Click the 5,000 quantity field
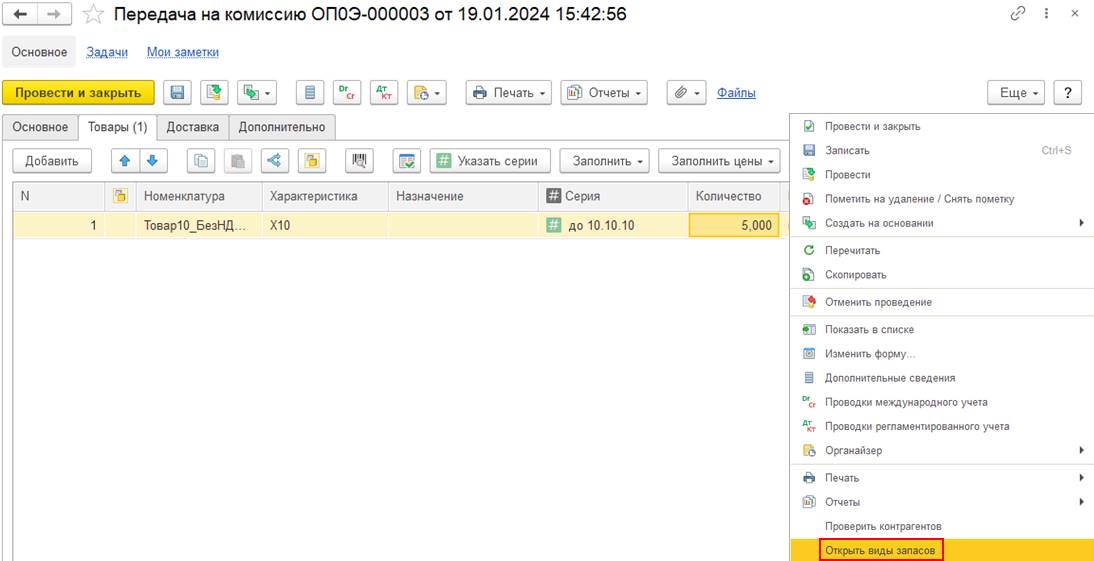This screenshot has height=561, width=1094. pyautogui.click(x=734, y=225)
